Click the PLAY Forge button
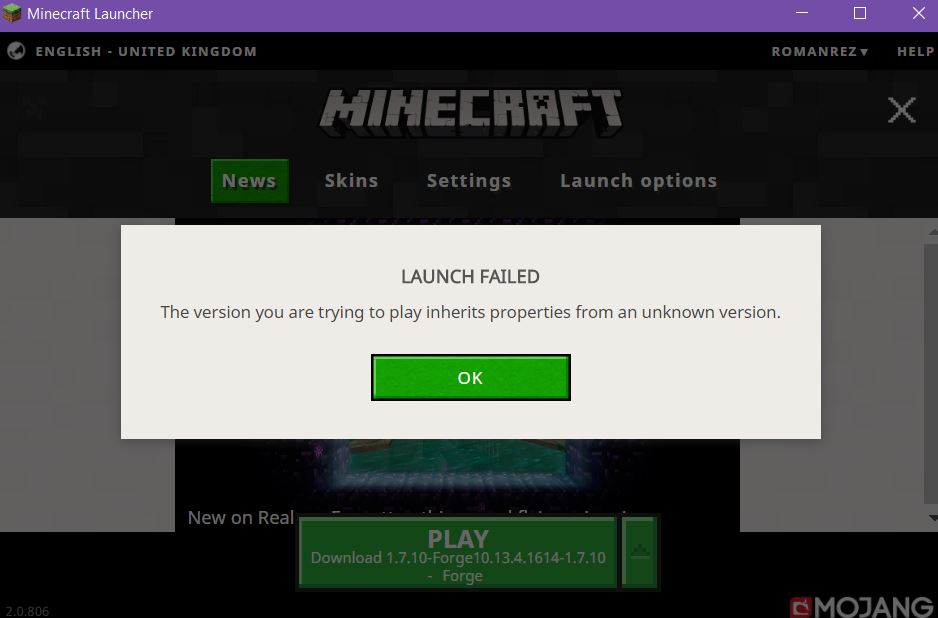Viewport: 938px width, 618px height. coord(458,552)
